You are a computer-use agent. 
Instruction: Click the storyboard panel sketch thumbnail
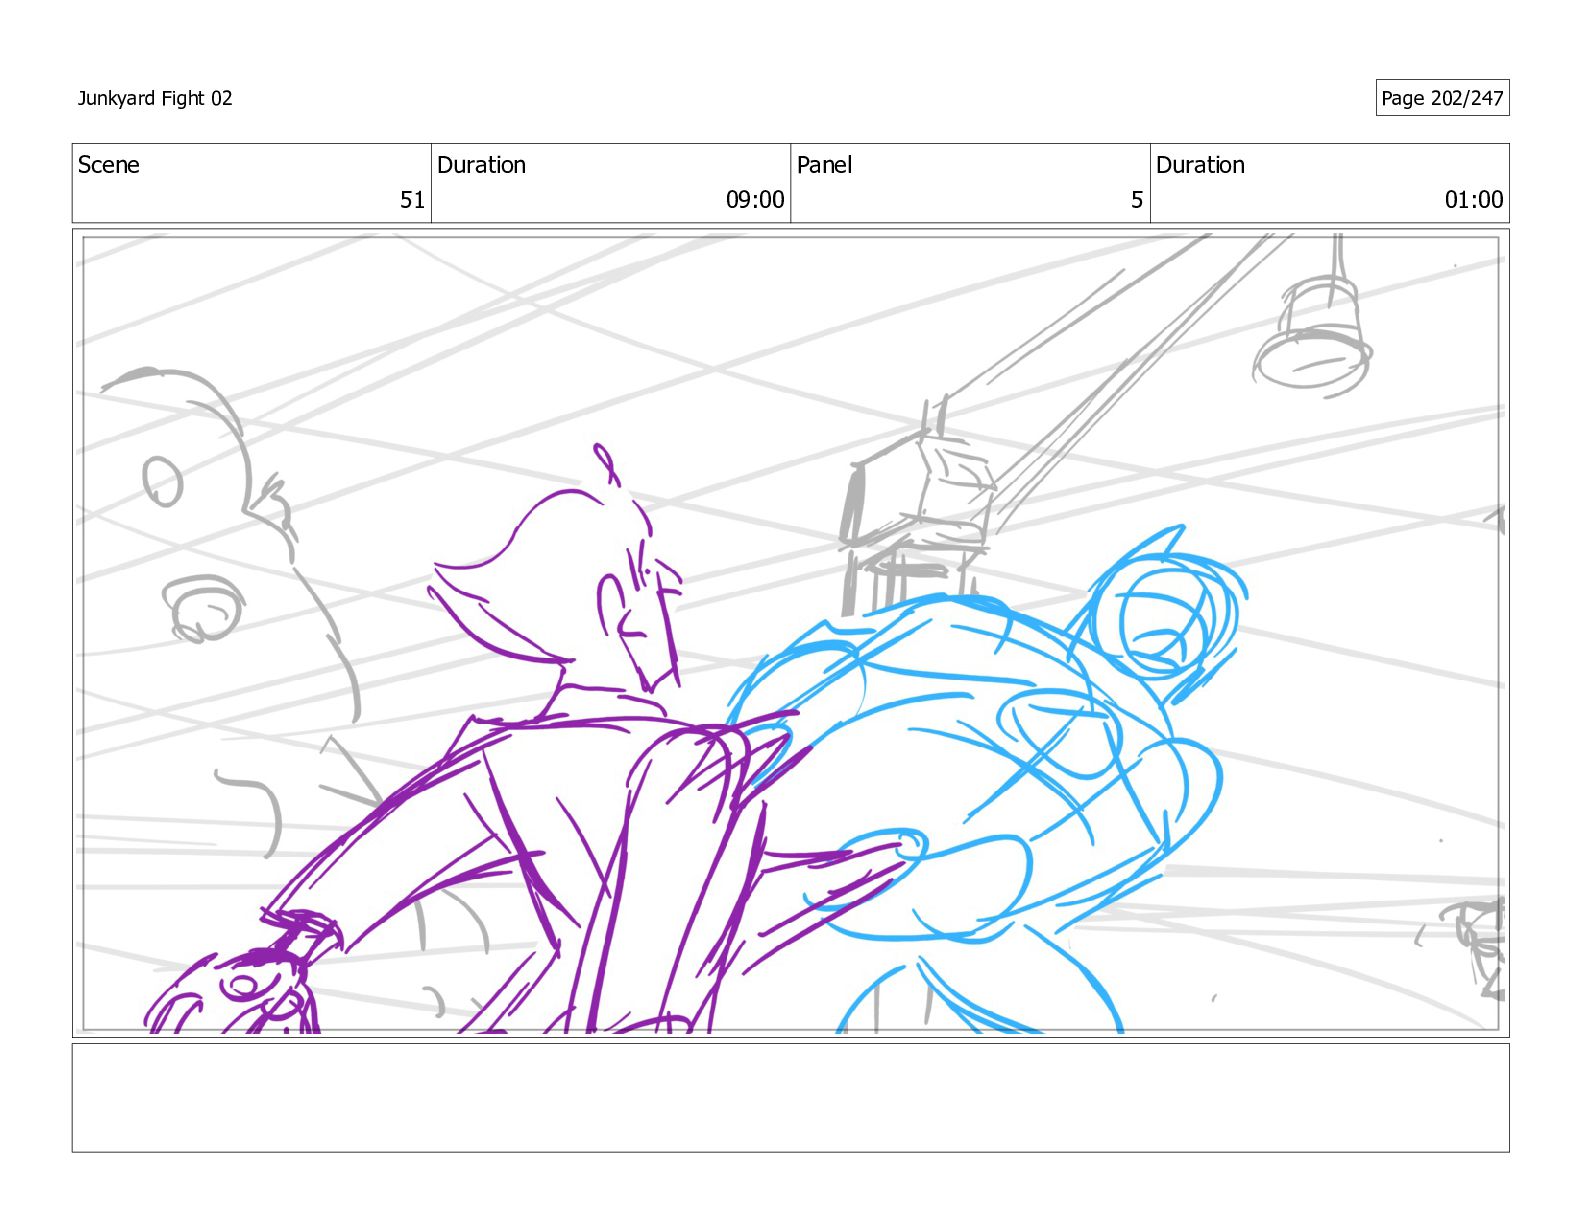coord(791,633)
